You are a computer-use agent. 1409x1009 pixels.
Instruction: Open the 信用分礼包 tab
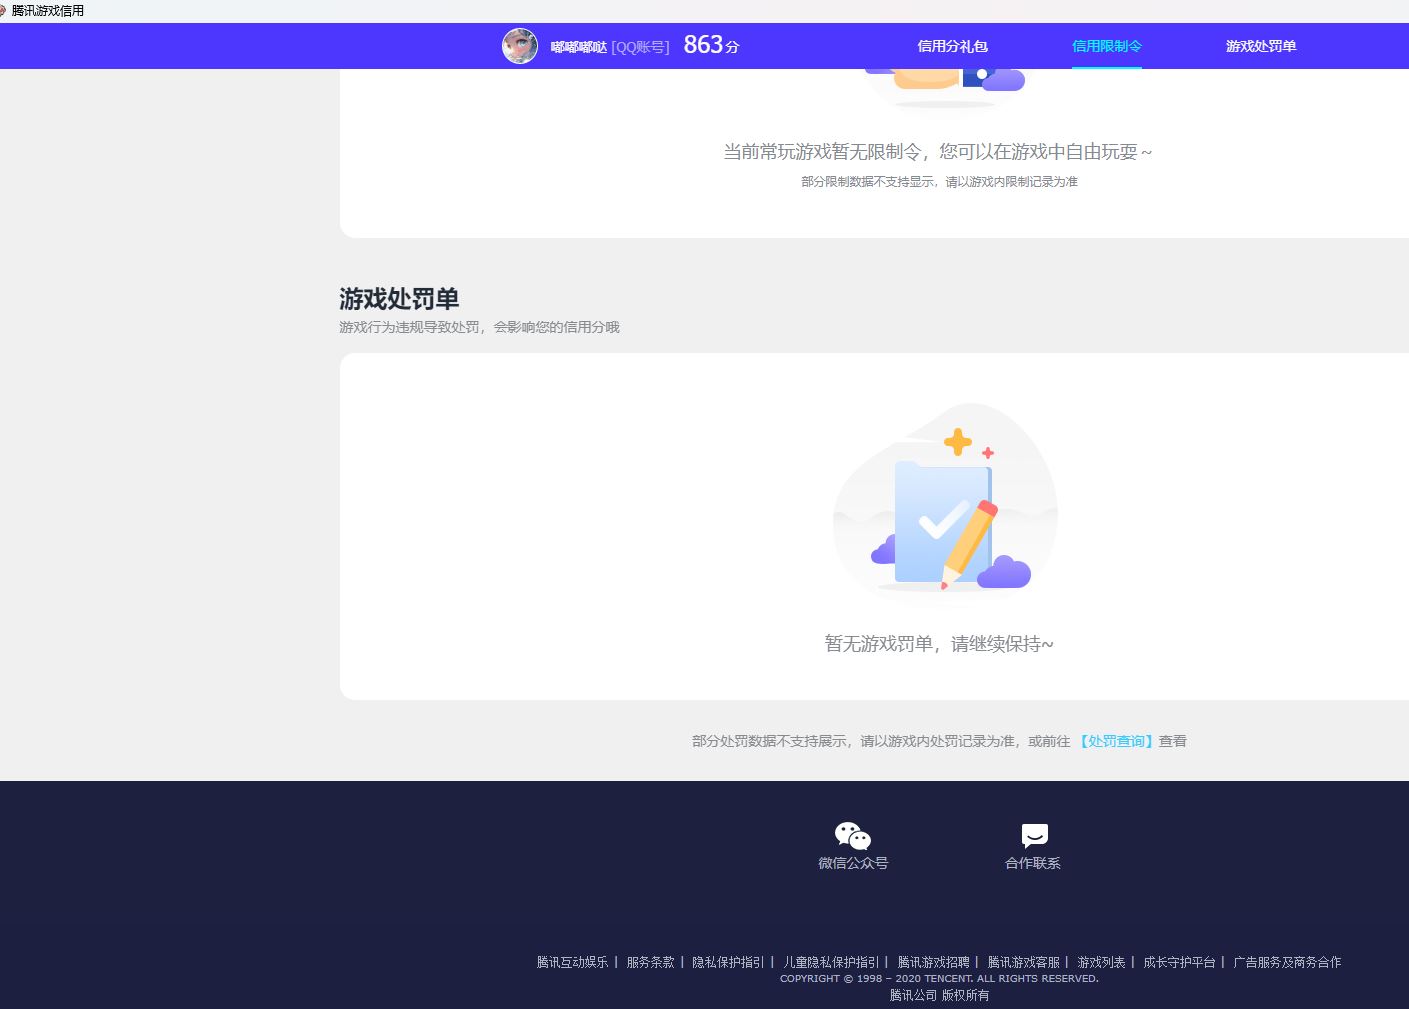952,46
